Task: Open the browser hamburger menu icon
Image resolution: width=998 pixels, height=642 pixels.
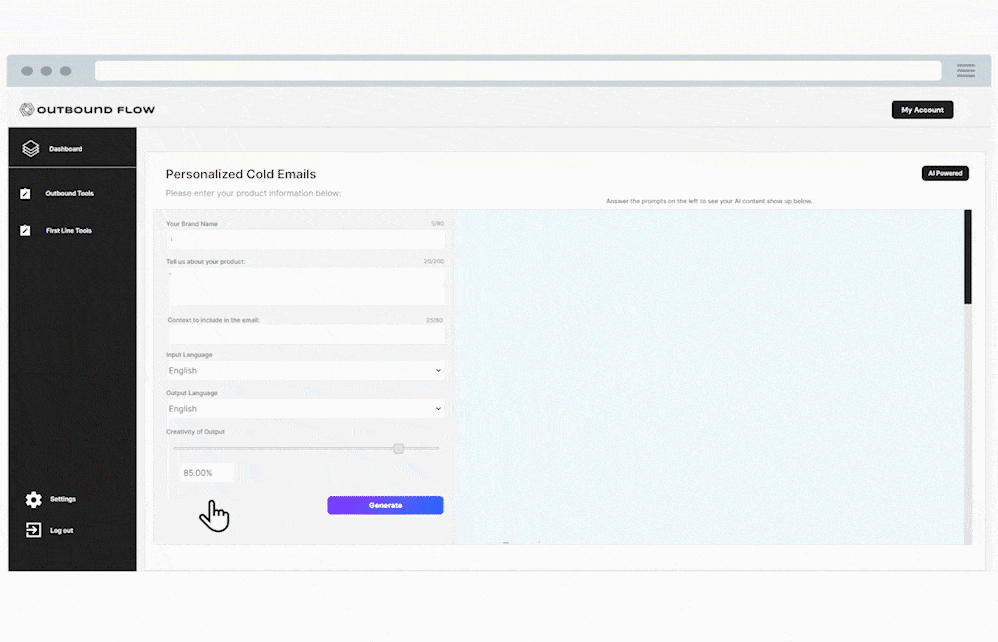Action: (x=965, y=71)
